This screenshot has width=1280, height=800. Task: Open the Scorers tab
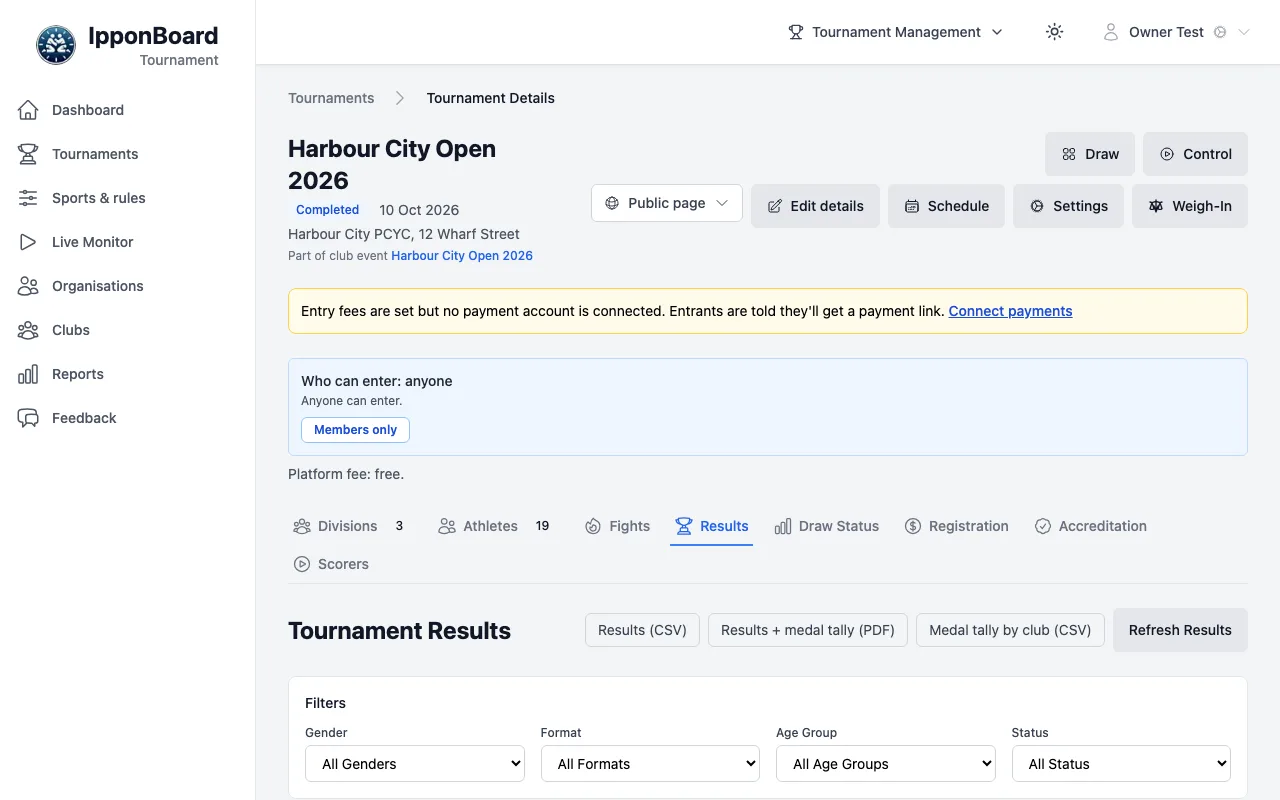[x=331, y=564]
